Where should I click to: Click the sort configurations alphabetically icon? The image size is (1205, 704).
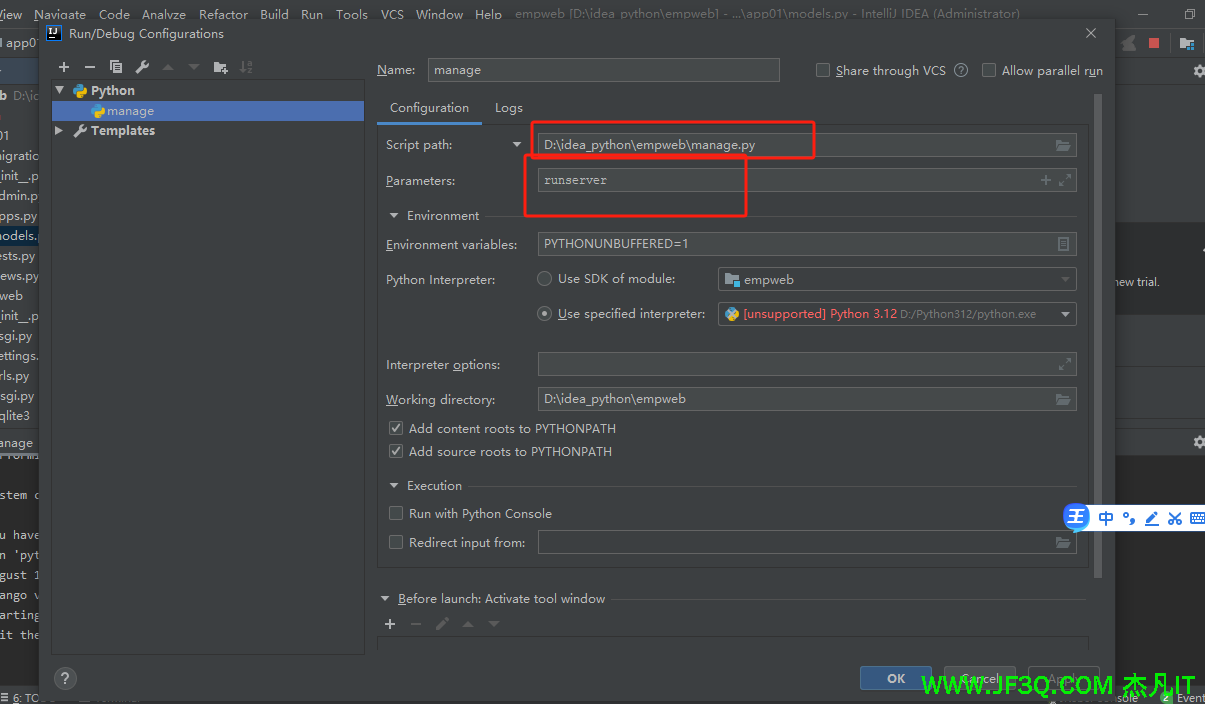coord(246,67)
